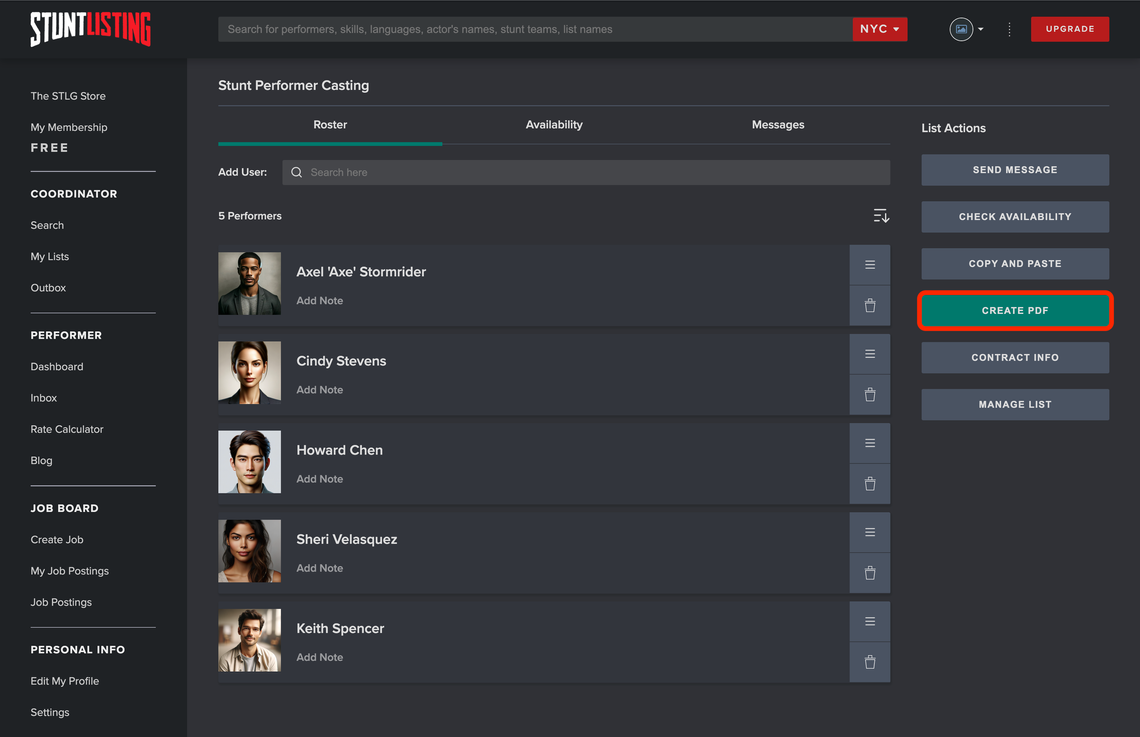Open hamburger menu for Howard Chen
The width and height of the screenshot is (1140, 737).
pyautogui.click(x=869, y=443)
